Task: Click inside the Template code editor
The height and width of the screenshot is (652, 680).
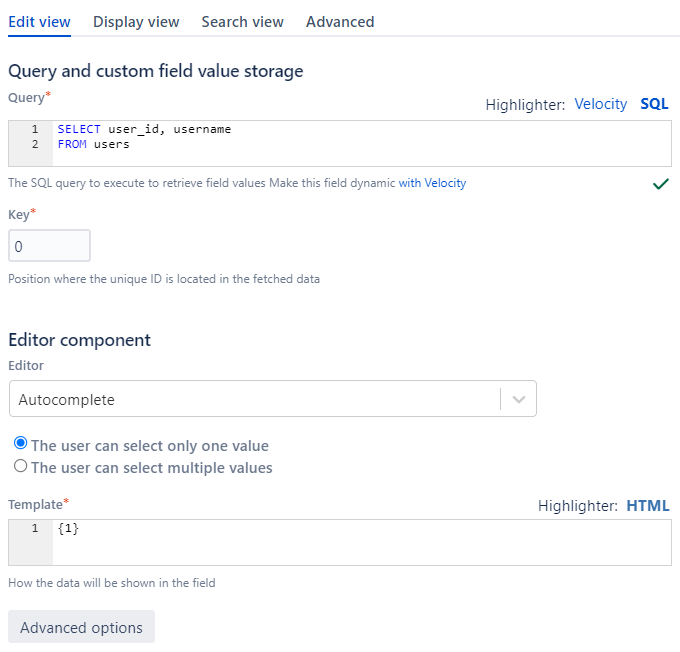Action: (x=360, y=542)
